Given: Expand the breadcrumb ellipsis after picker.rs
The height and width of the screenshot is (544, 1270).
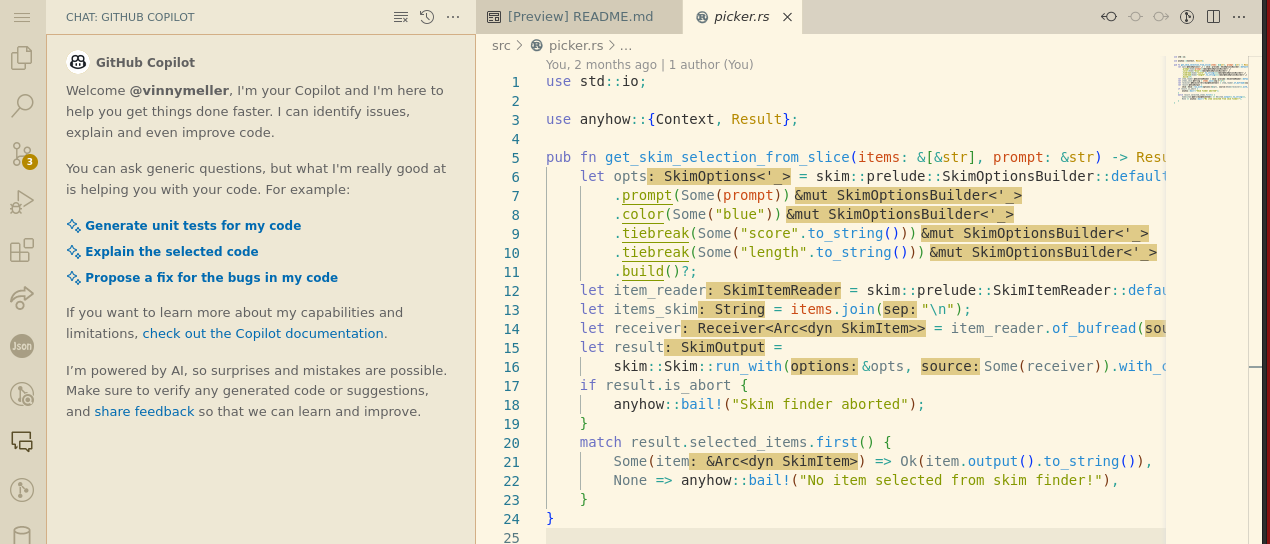Looking at the screenshot, I should [626, 45].
